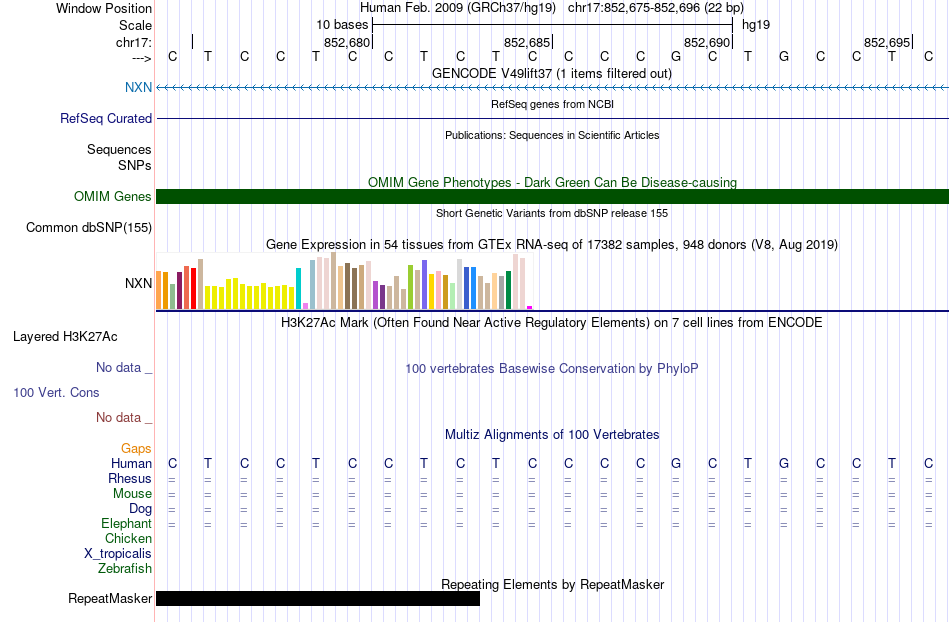Click the Scale track label
The height and width of the screenshot is (622, 950).
pos(135,25)
